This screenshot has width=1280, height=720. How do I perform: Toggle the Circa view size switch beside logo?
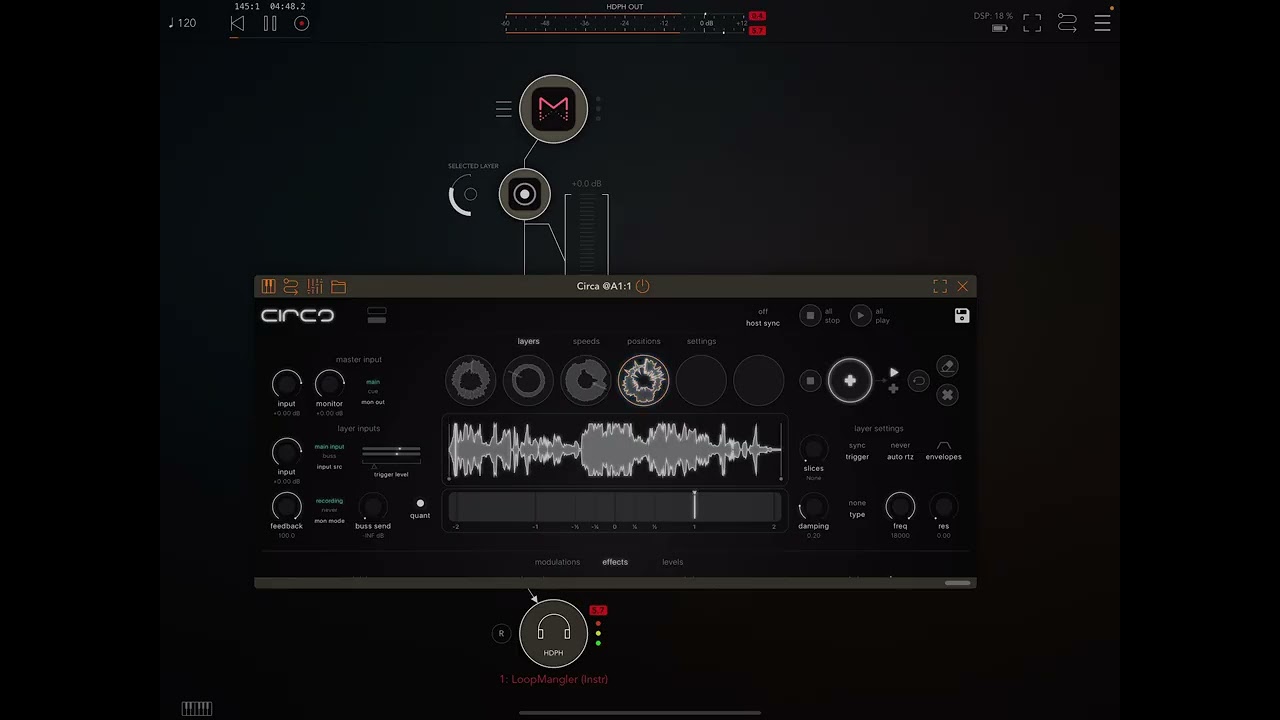point(377,315)
